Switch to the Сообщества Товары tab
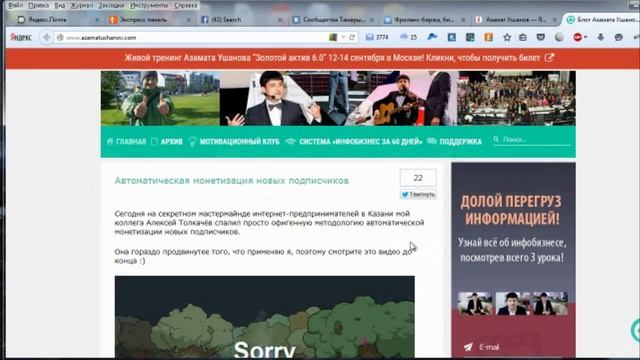This screenshot has height=360, width=640. (334, 20)
